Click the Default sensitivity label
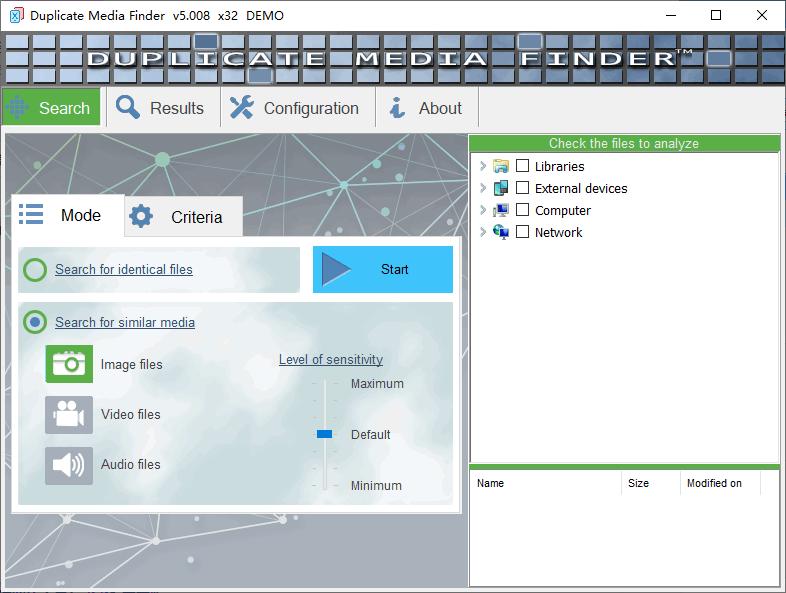 coord(370,435)
